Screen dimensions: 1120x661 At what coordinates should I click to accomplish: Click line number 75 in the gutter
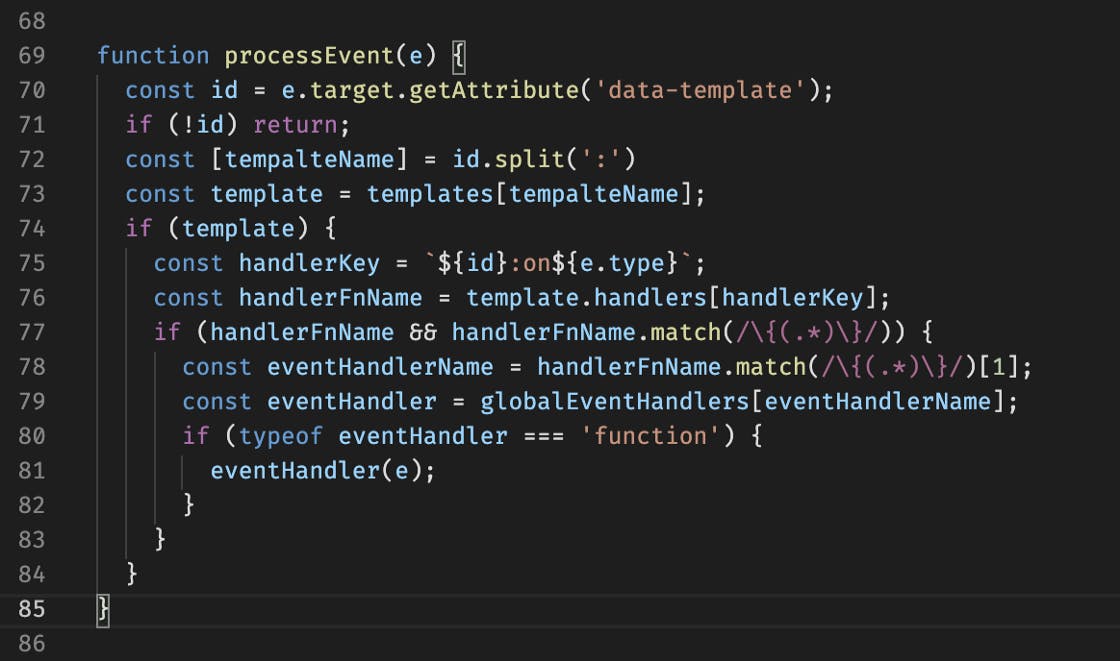pyautogui.click(x=30, y=262)
